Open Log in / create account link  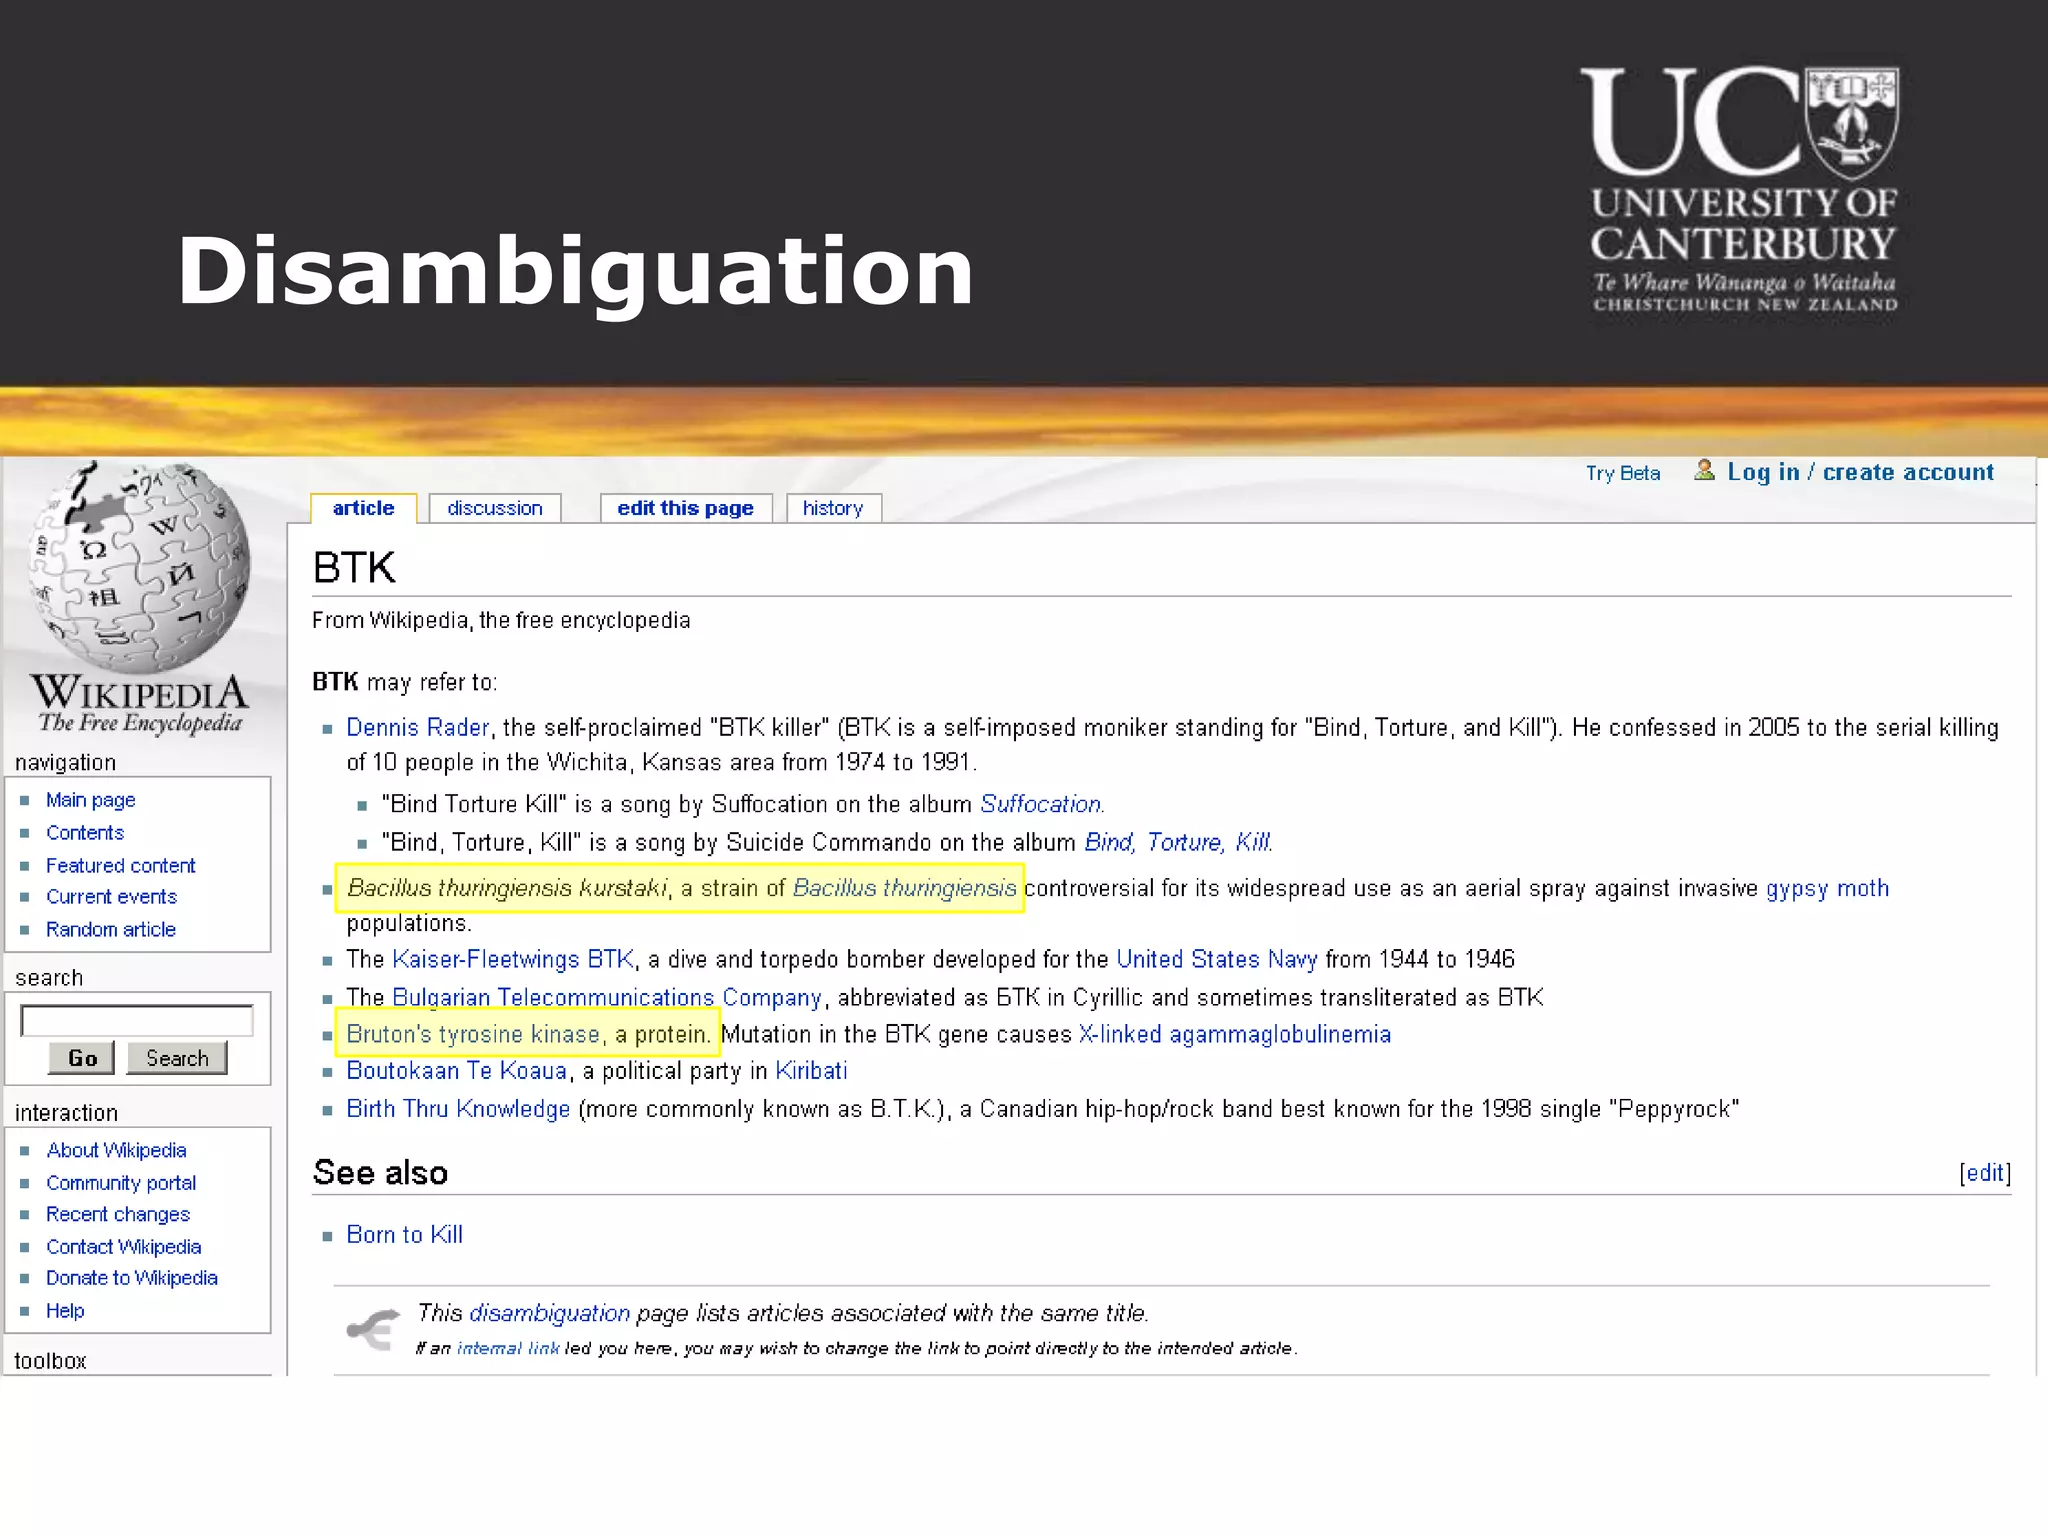1860,472
